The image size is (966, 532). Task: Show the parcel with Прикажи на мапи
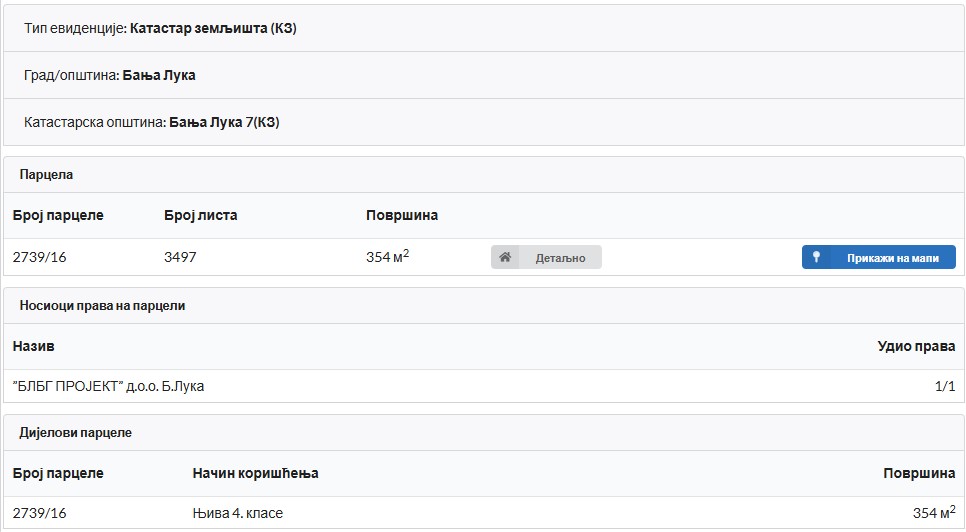892,257
